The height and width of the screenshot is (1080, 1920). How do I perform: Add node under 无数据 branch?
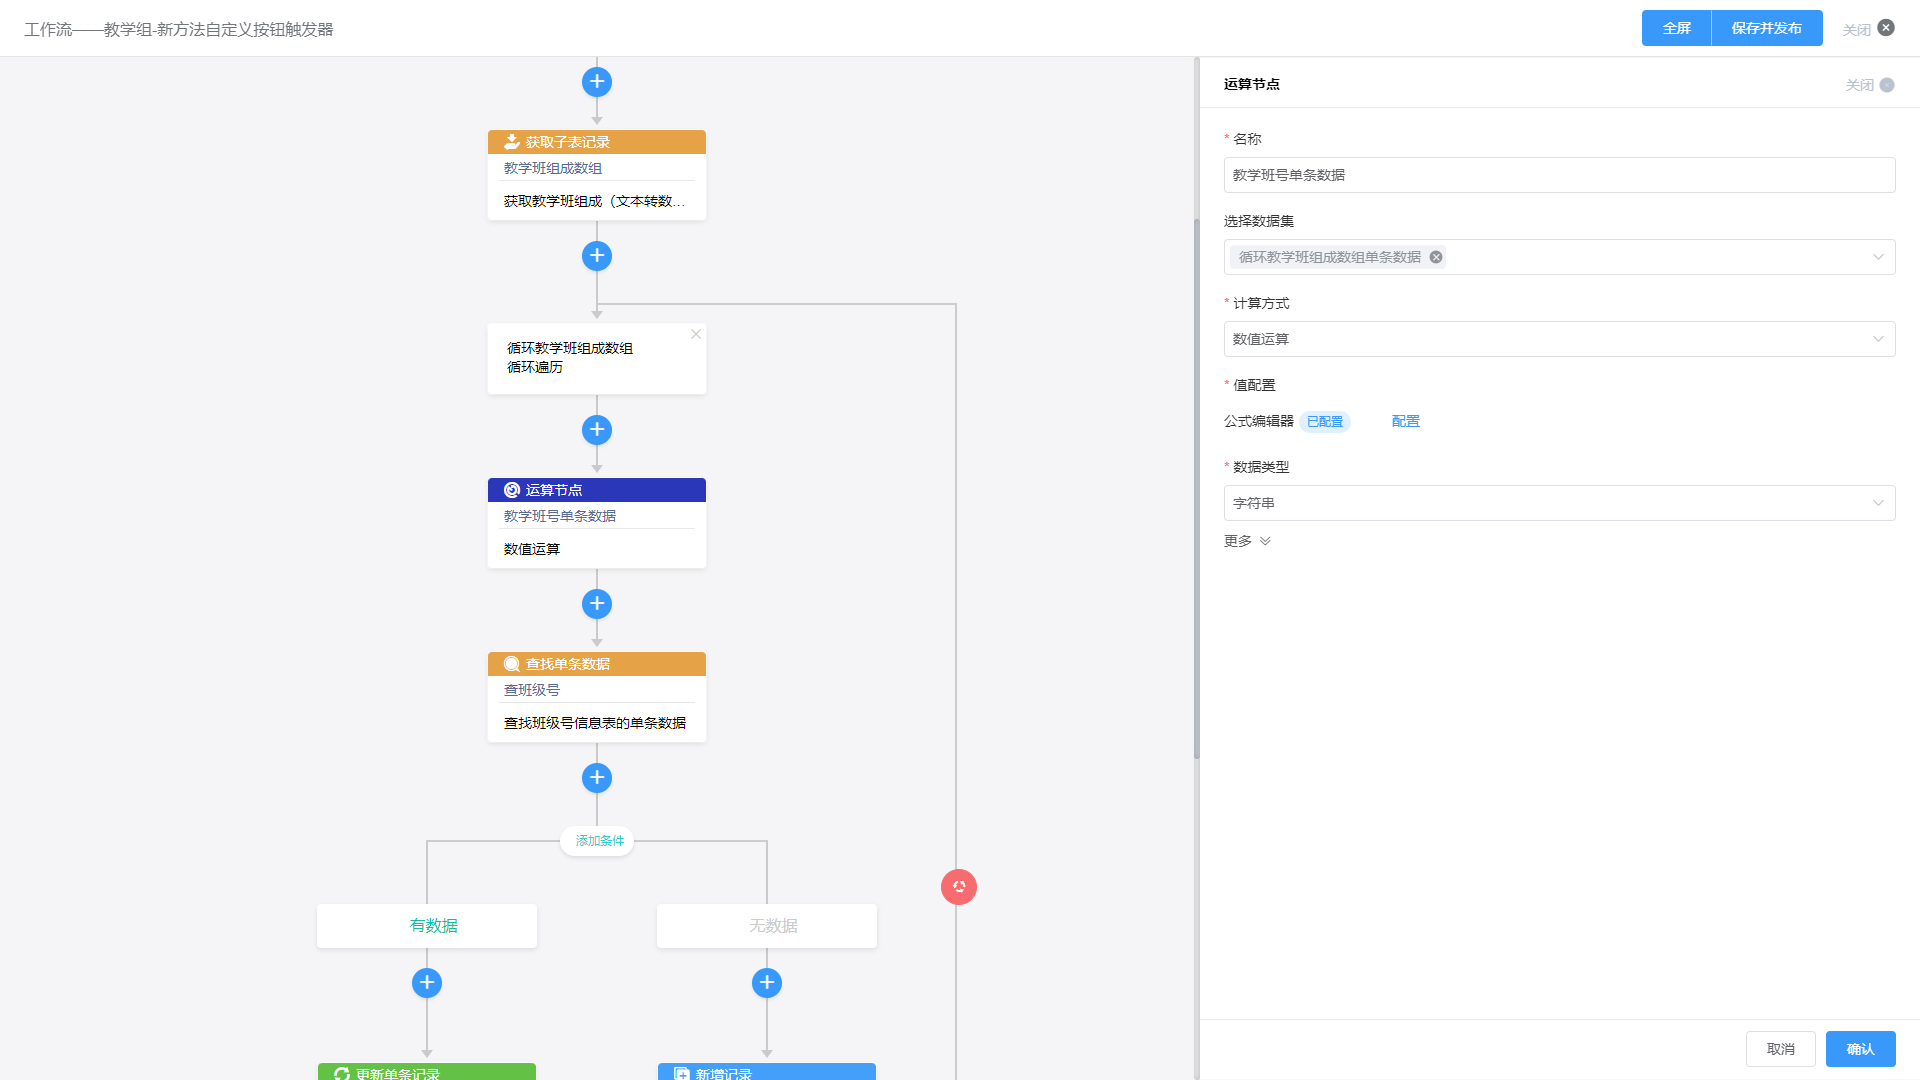767,983
